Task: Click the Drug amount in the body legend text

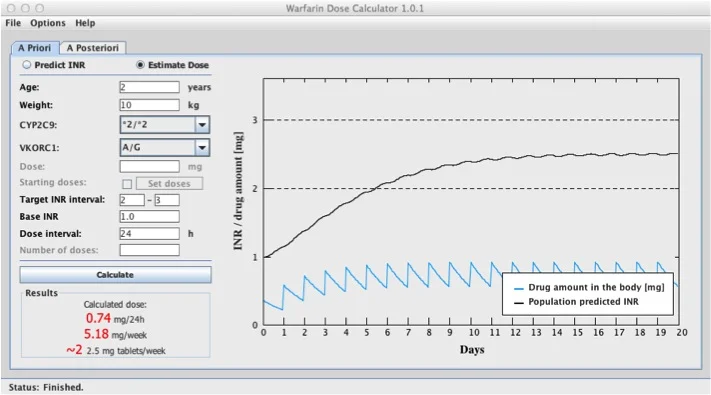Action: click(596, 288)
